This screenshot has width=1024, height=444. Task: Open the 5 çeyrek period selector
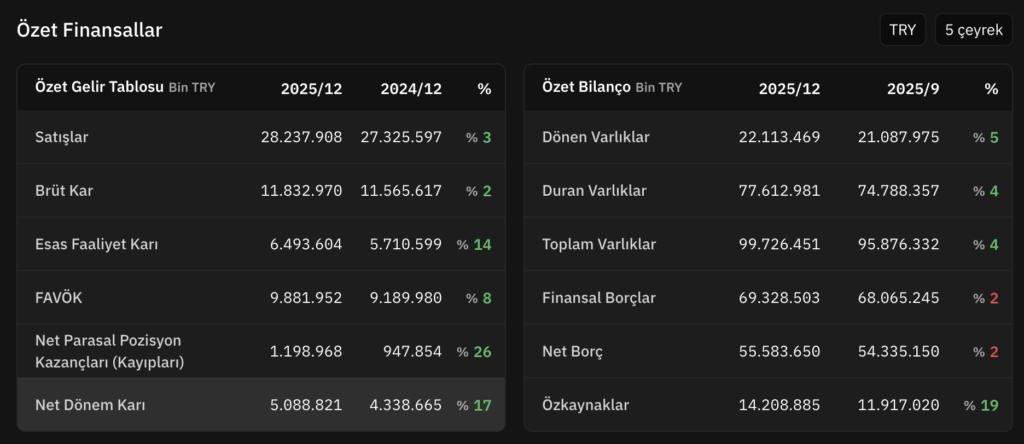[973, 30]
